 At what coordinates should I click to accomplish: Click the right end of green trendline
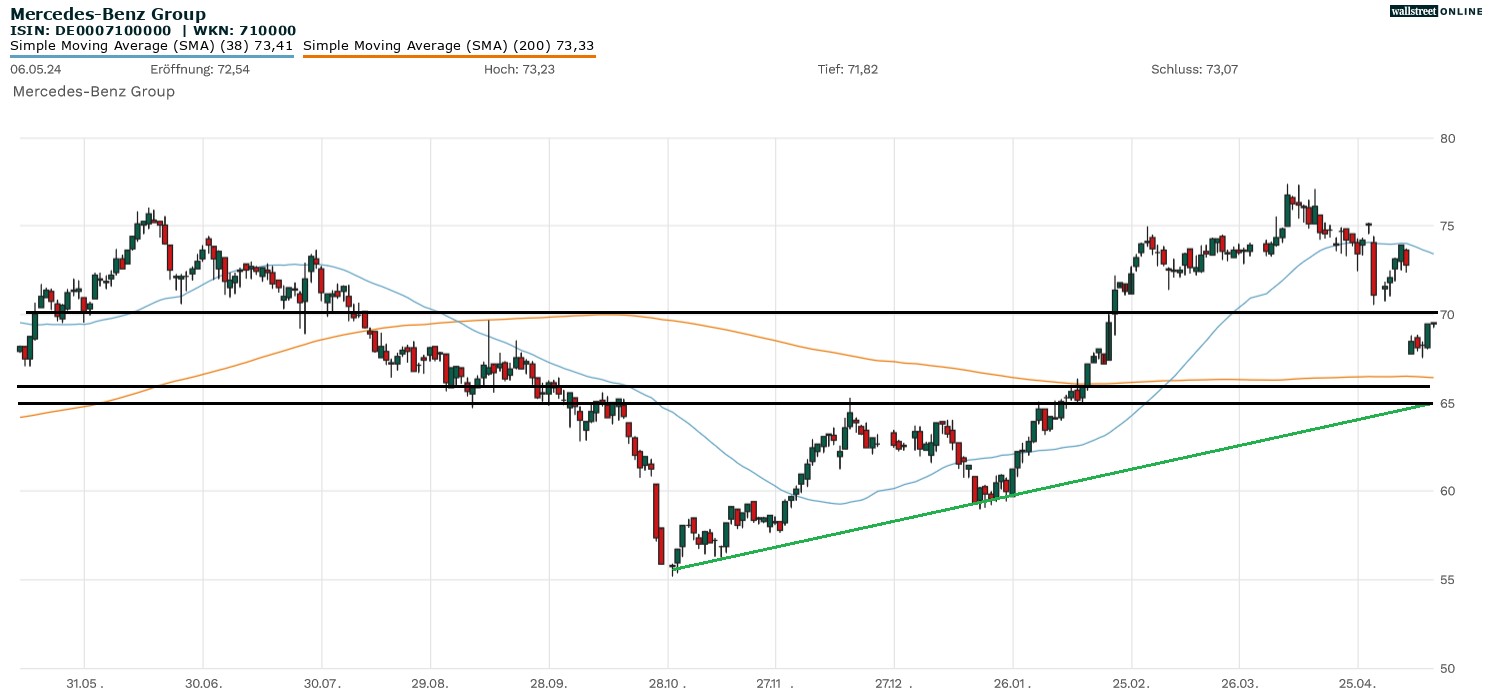click(x=1432, y=404)
